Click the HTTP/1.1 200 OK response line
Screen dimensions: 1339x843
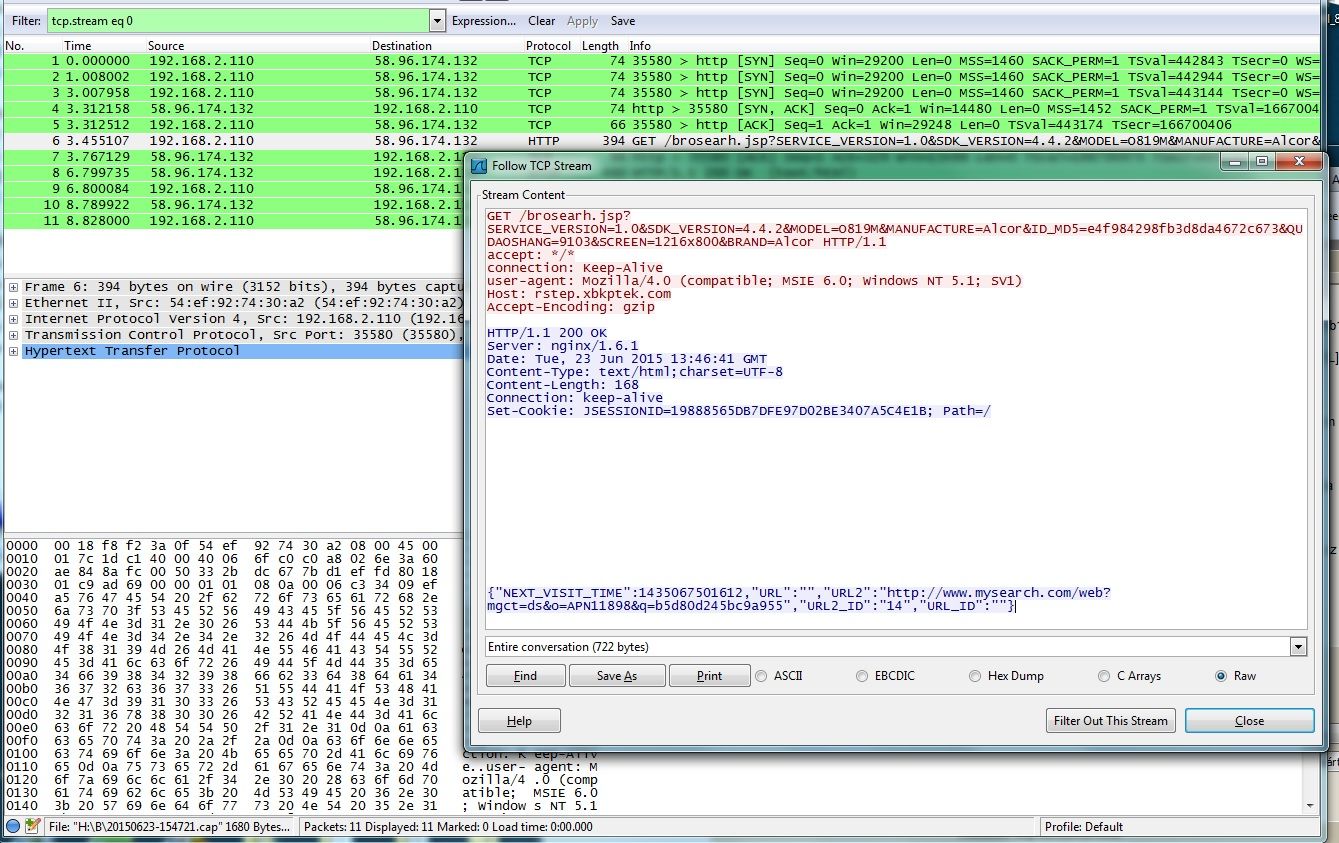pos(547,333)
